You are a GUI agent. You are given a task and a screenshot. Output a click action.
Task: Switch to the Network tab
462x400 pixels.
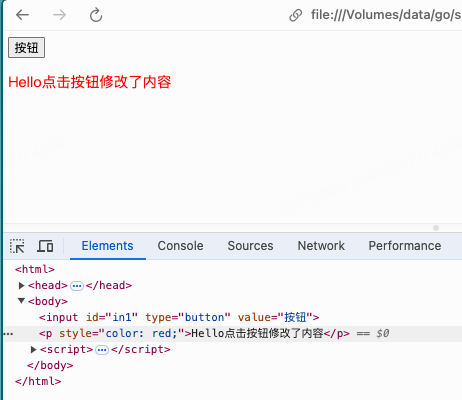coord(321,246)
